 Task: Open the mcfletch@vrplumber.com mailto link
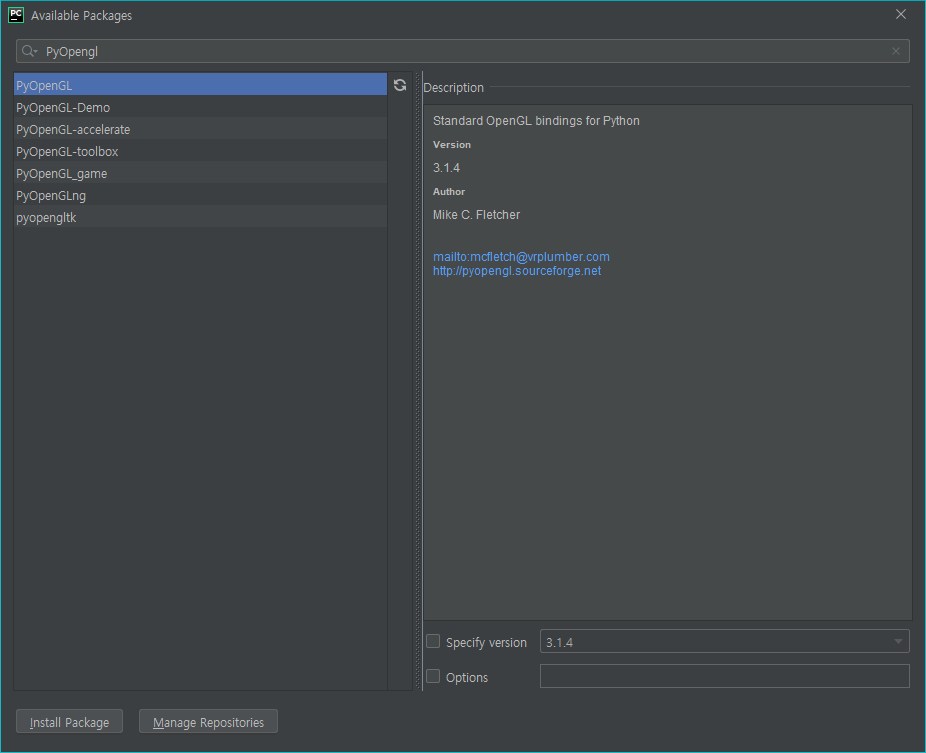tap(521, 257)
